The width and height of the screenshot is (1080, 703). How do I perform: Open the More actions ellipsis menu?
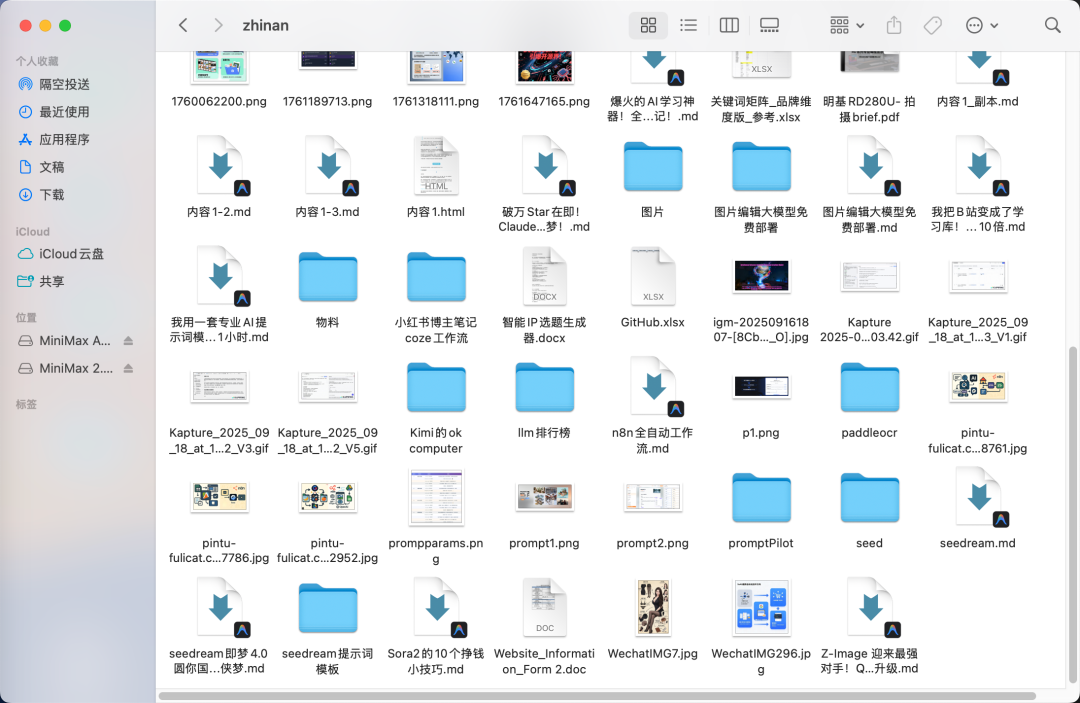981,25
